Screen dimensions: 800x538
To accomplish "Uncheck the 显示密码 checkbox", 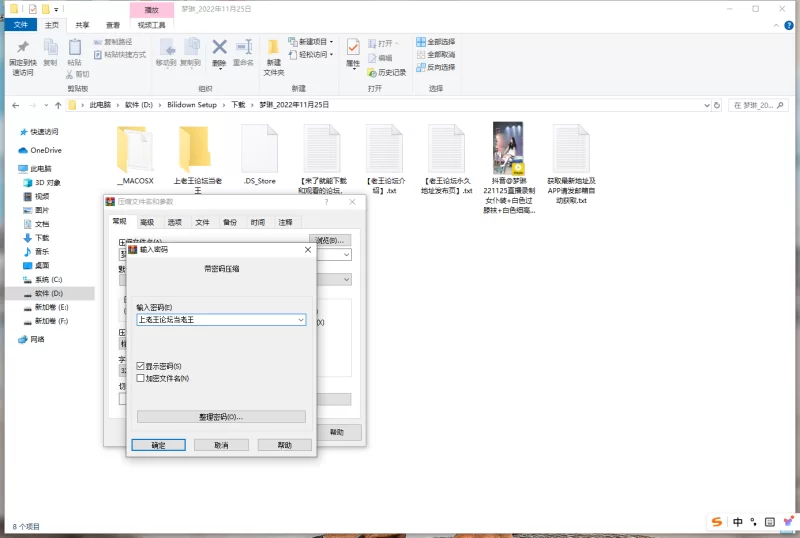I will [x=141, y=367].
